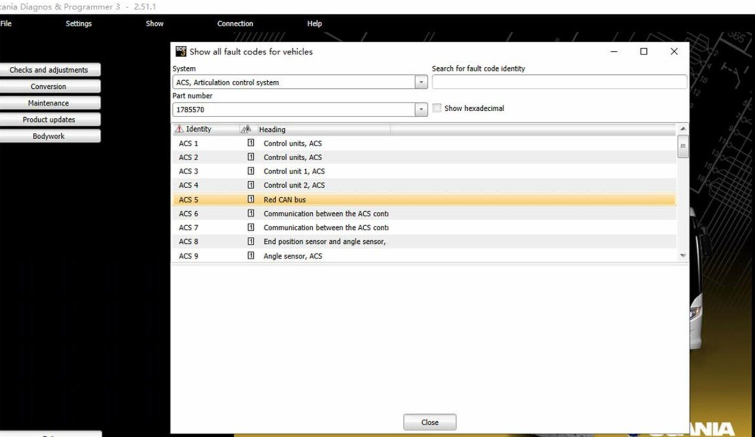The width and height of the screenshot is (755, 437).
Task: Click the info icon in Red CAN bus row
Action: tap(251, 199)
